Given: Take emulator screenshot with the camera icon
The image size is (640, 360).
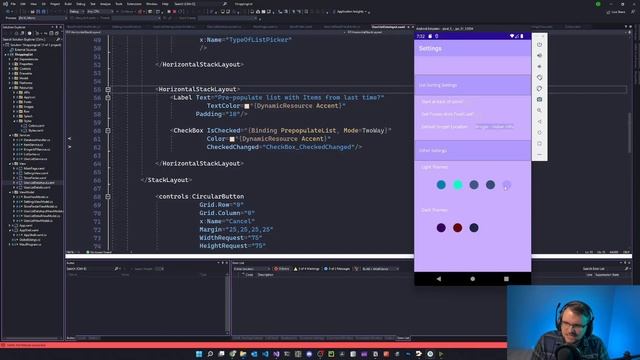Looking at the screenshot, I should click(539, 99).
